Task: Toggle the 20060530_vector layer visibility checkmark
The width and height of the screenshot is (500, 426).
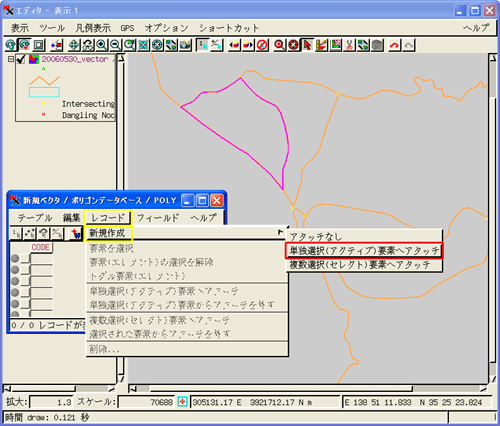Action: (21, 60)
